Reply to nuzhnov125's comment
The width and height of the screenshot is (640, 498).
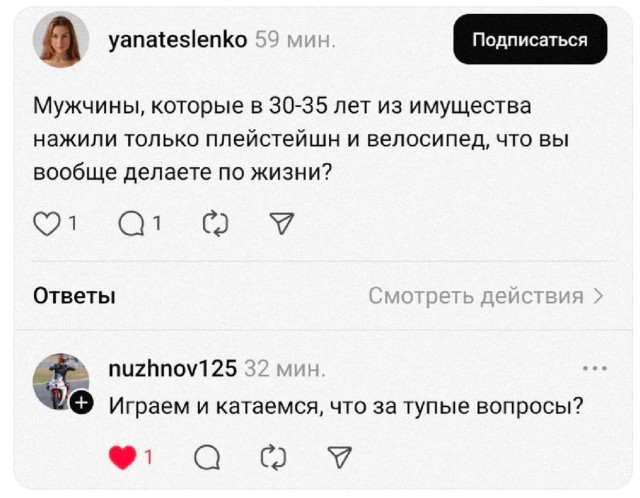click(206, 458)
